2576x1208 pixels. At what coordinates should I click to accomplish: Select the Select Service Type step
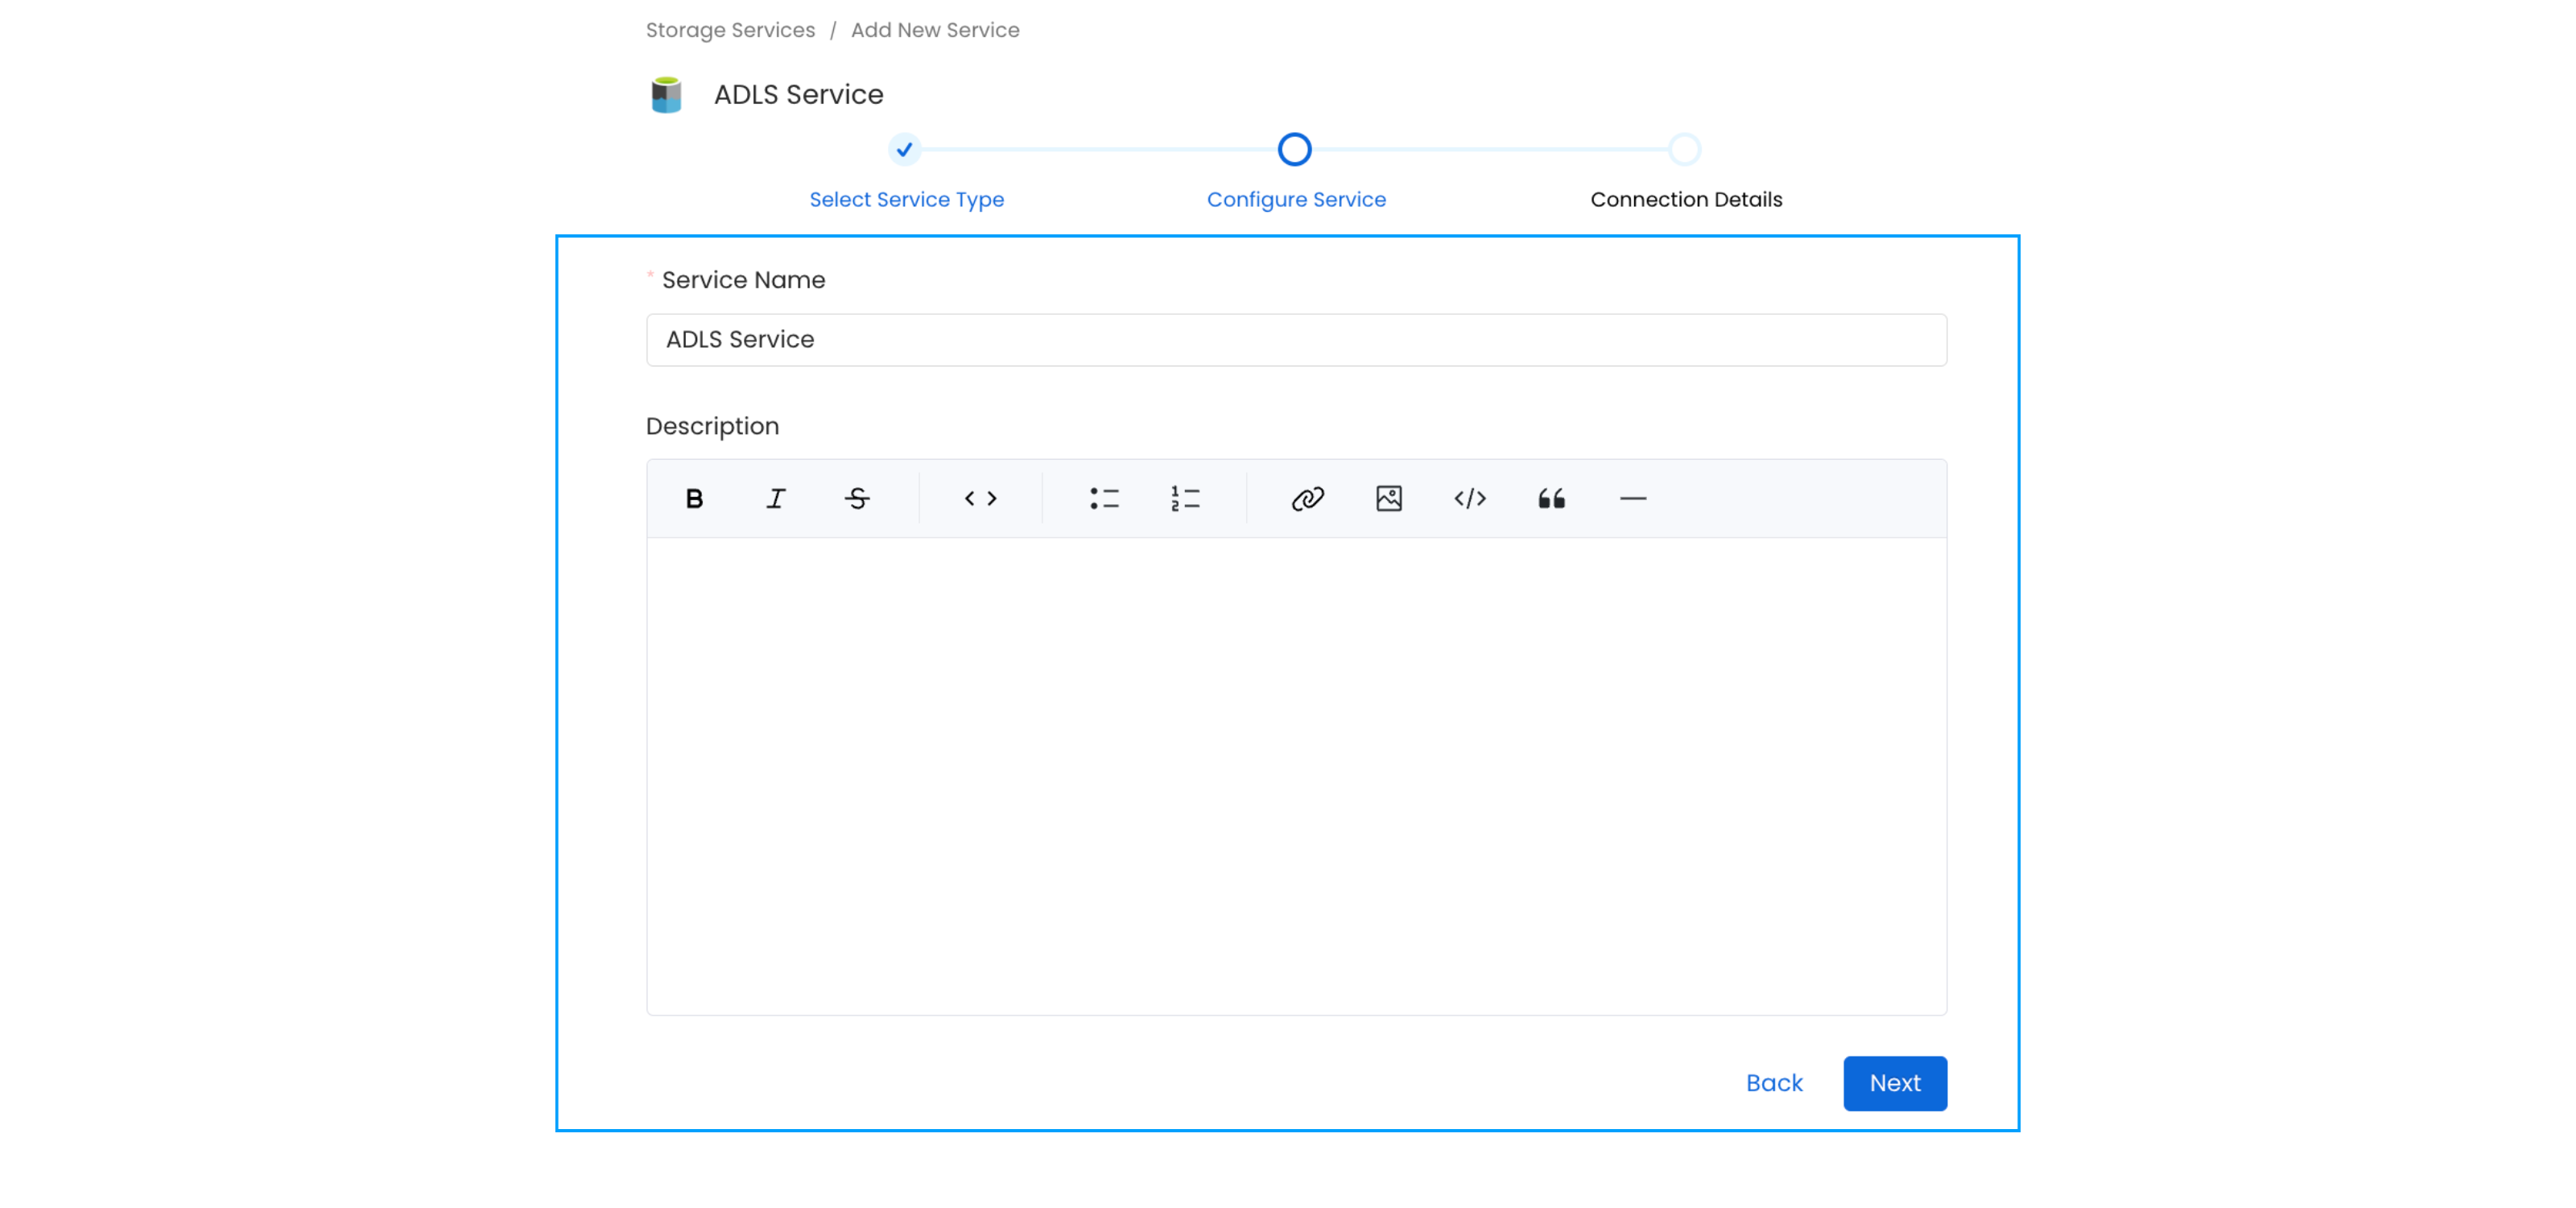[905, 199]
